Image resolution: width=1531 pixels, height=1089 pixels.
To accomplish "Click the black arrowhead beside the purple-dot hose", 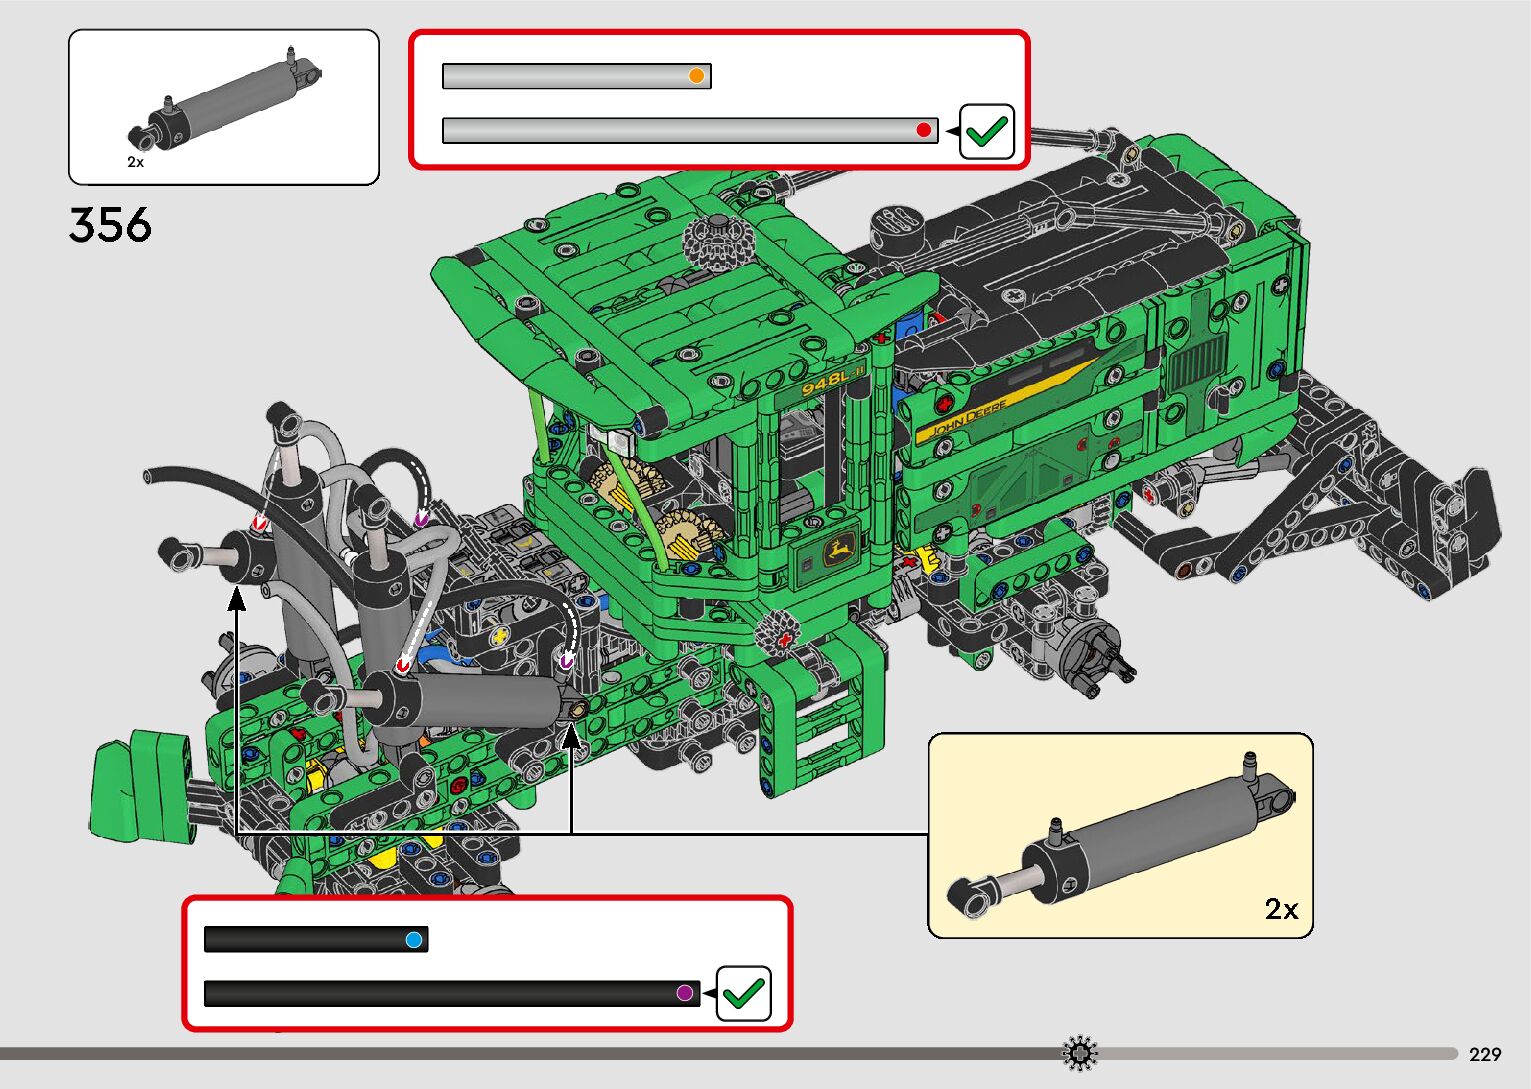I will (707, 993).
